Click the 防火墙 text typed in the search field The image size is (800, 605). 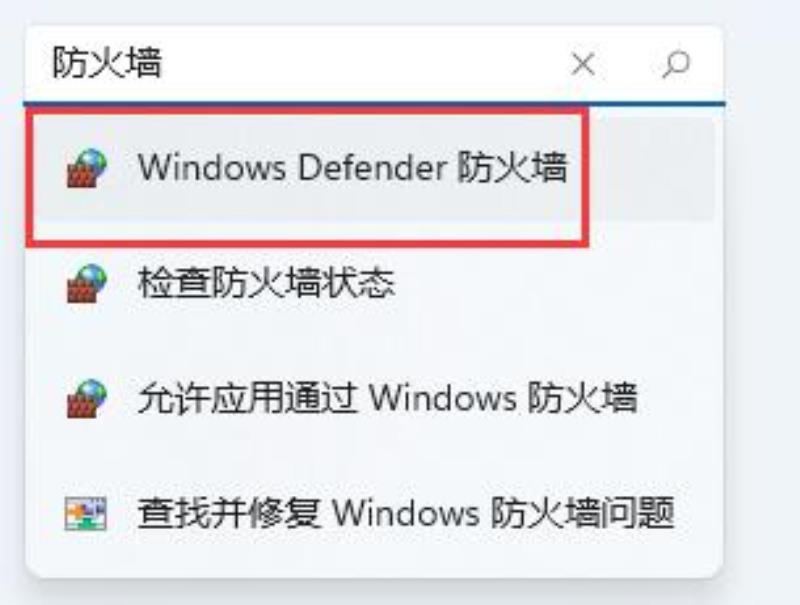point(107,63)
